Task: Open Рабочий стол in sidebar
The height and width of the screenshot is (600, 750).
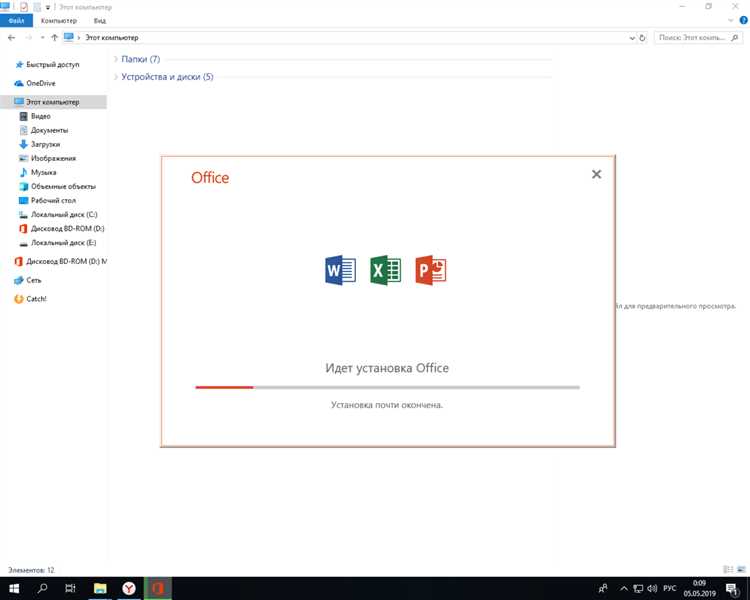Action: coord(53,200)
